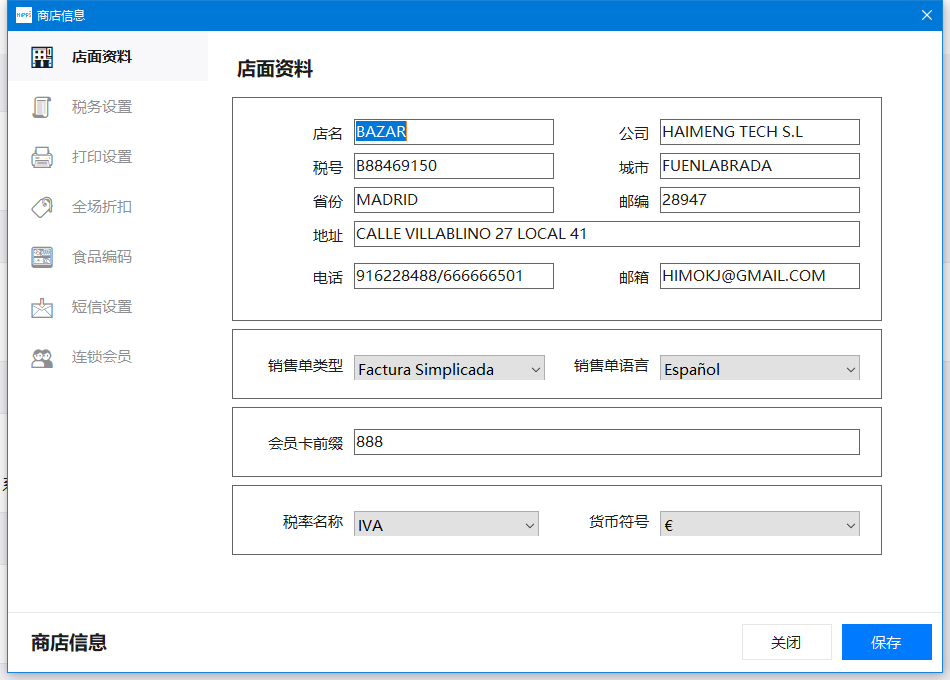This screenshot has width=950, height=680.
Task: Switch to the 连锁会员 section label
Action: point(102,357)
